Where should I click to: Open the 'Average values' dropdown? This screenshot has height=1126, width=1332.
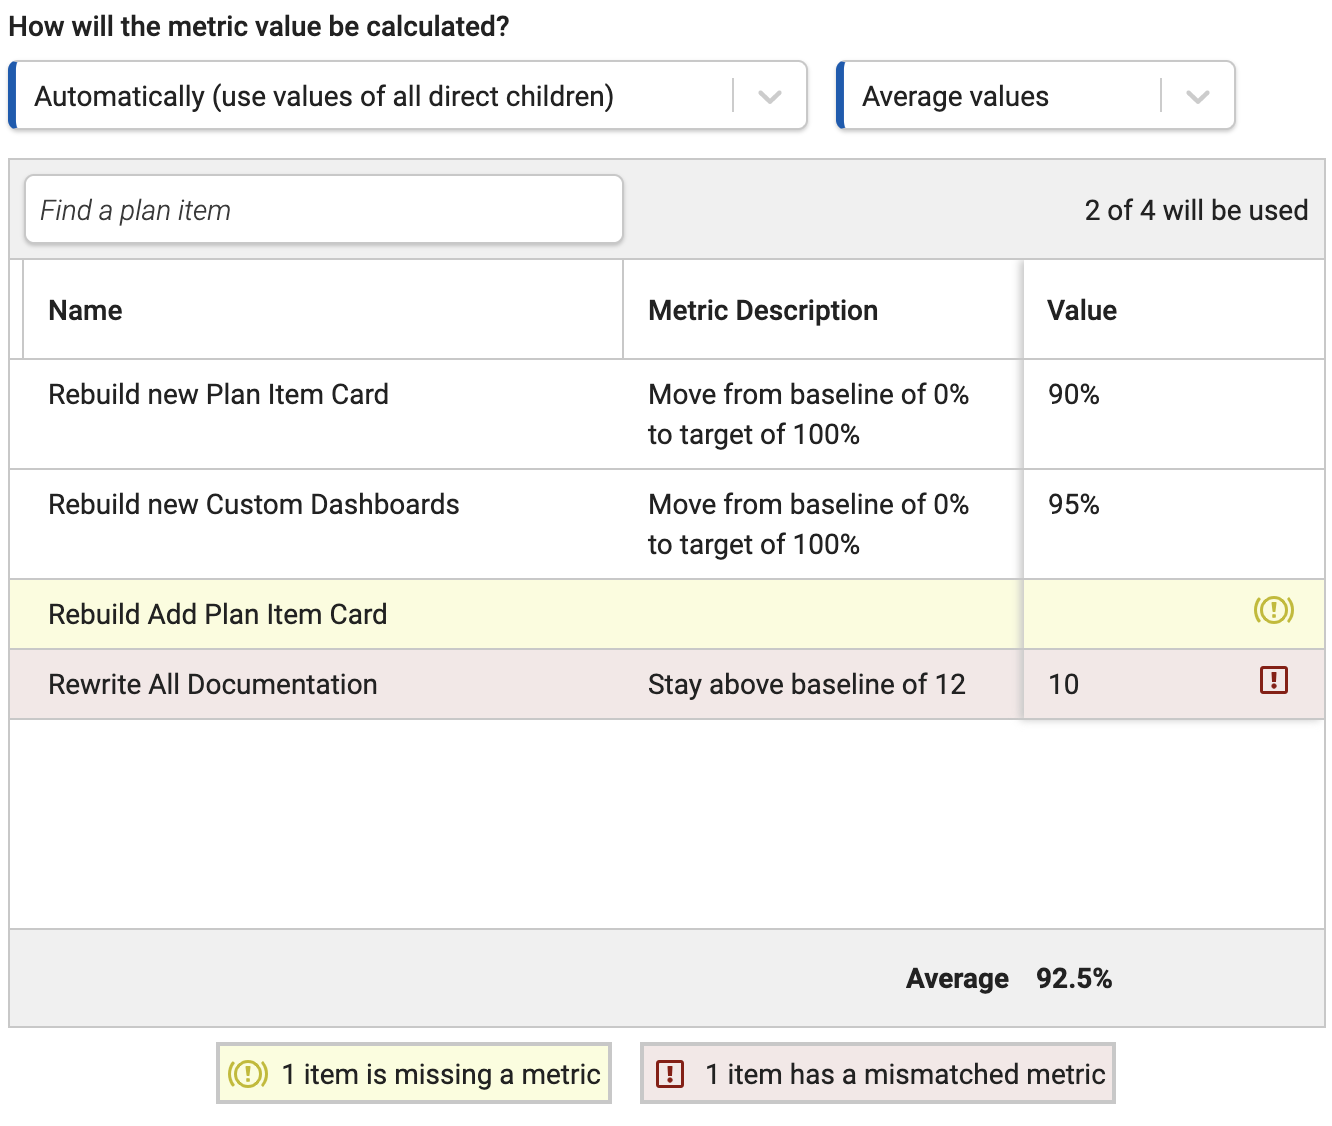coord(1036,96)
